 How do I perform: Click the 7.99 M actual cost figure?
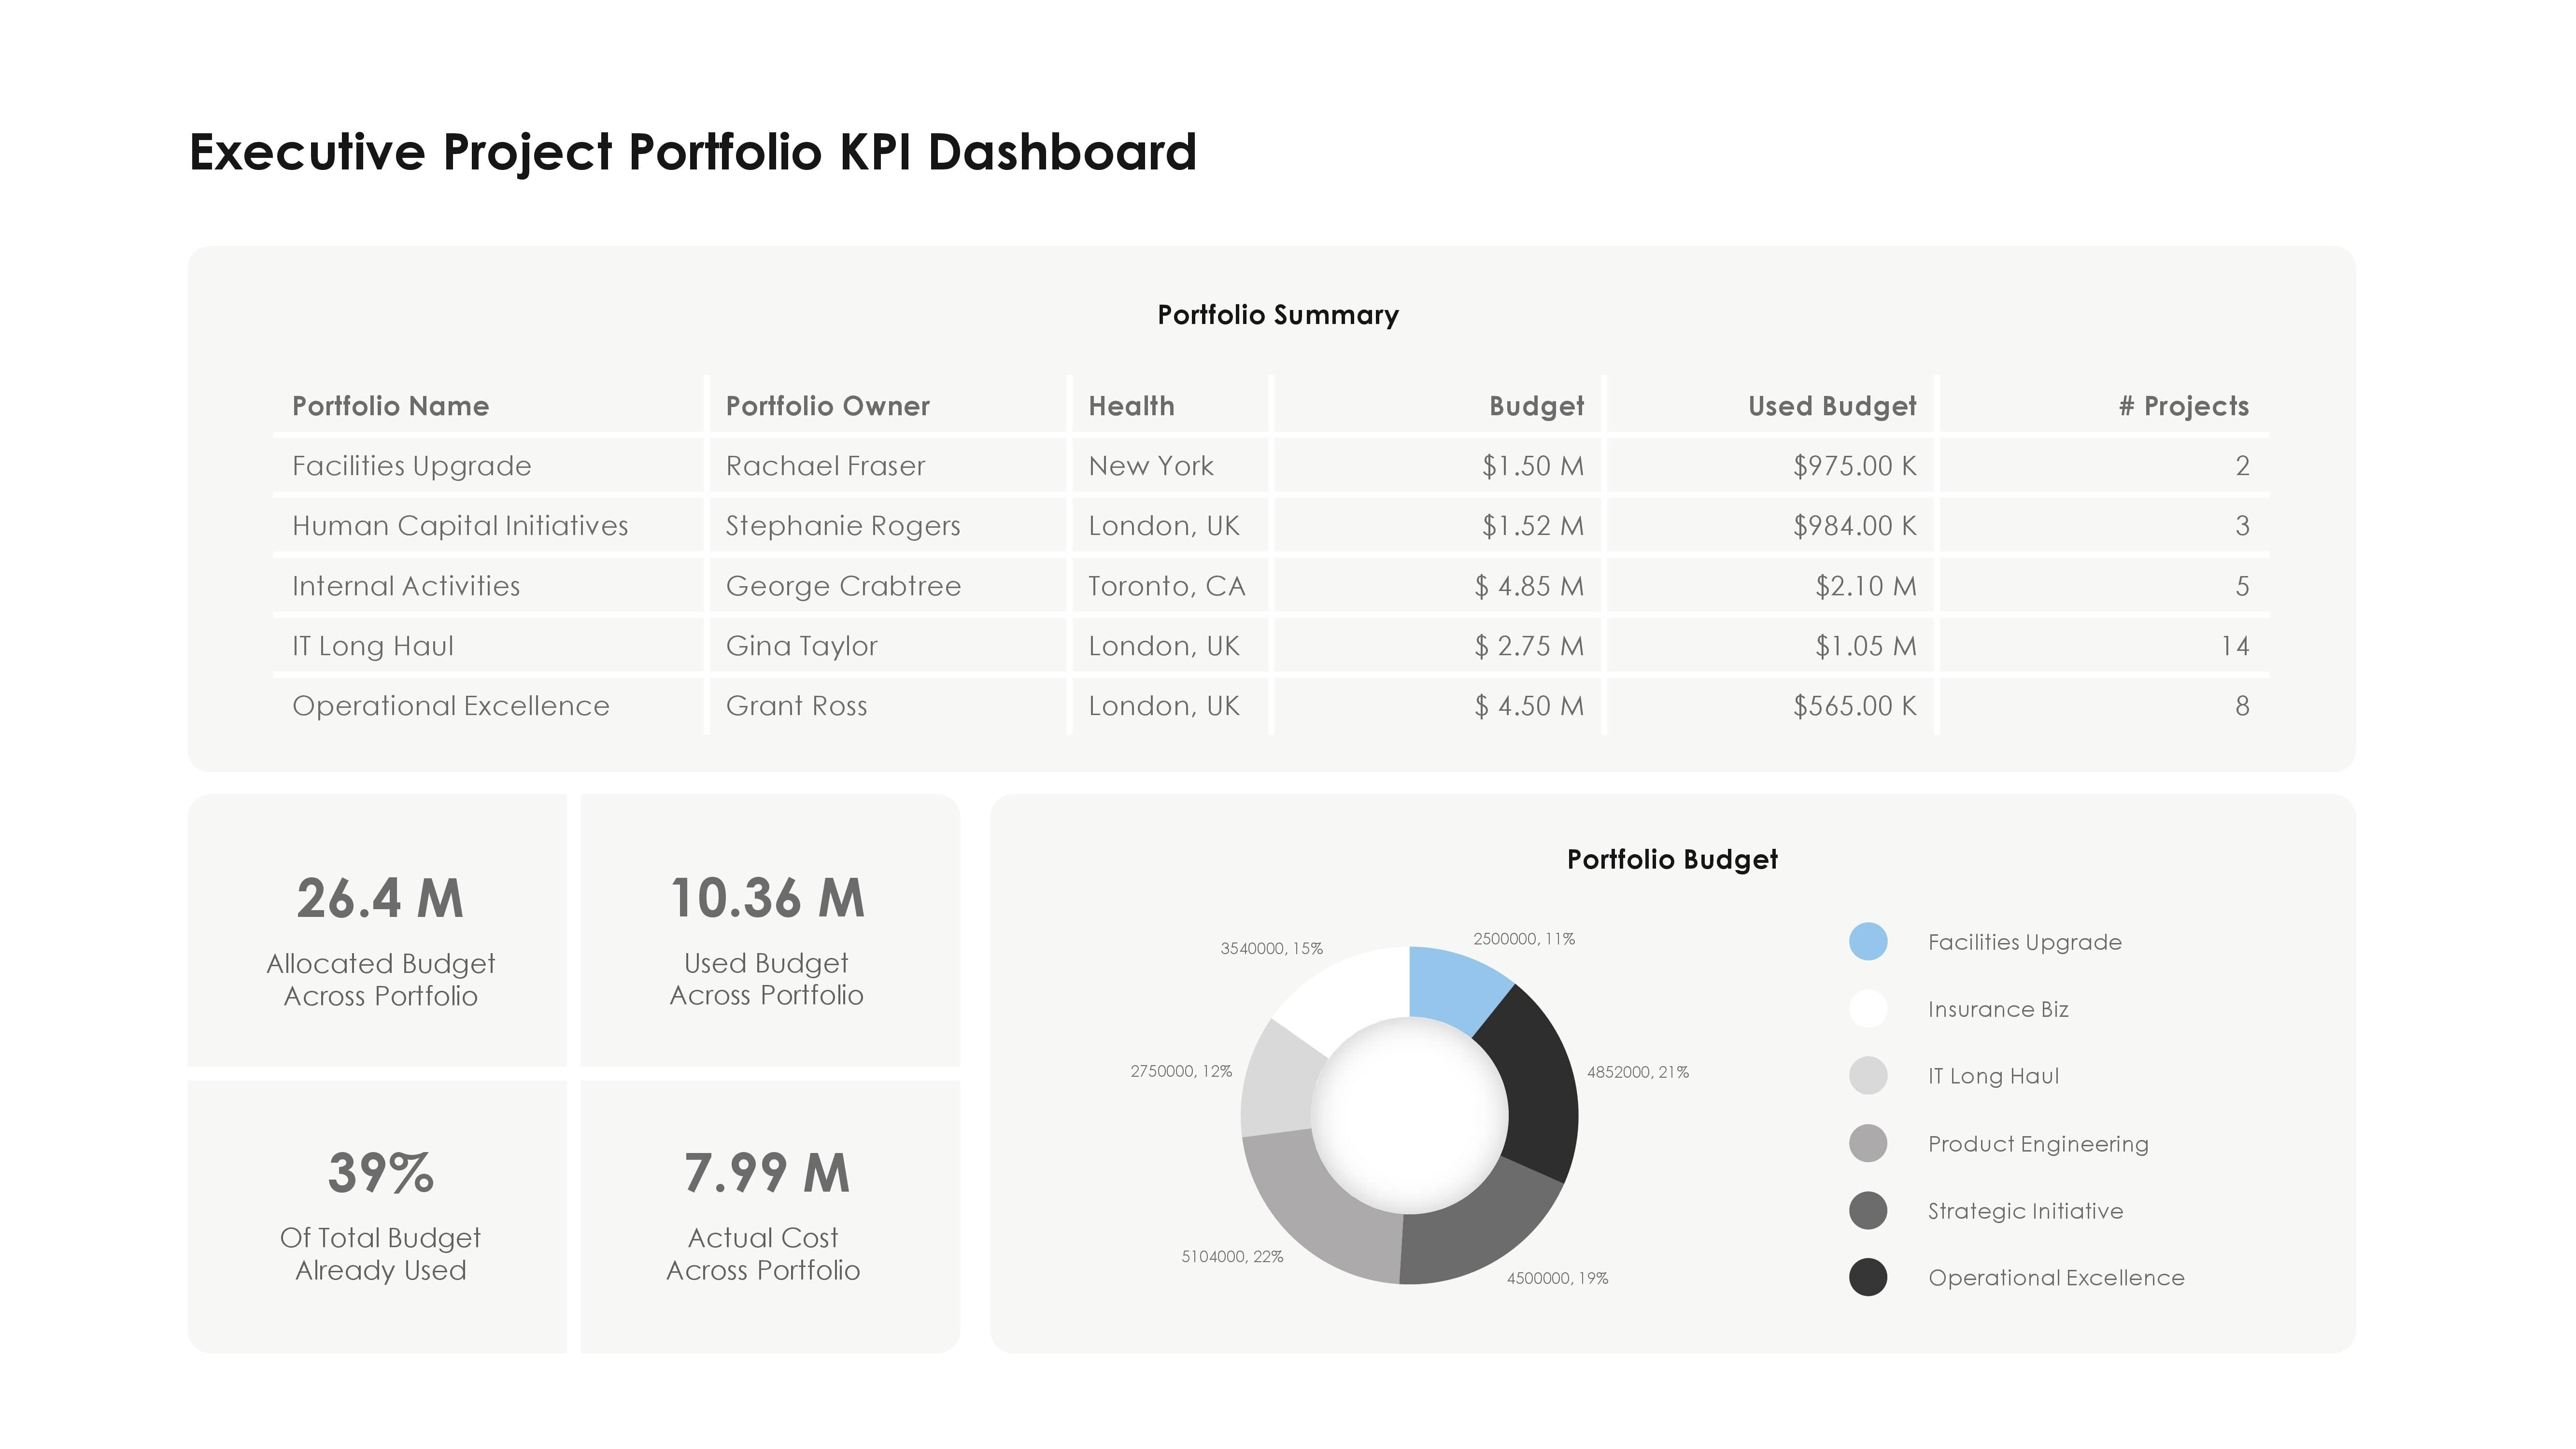[767, 1173]
